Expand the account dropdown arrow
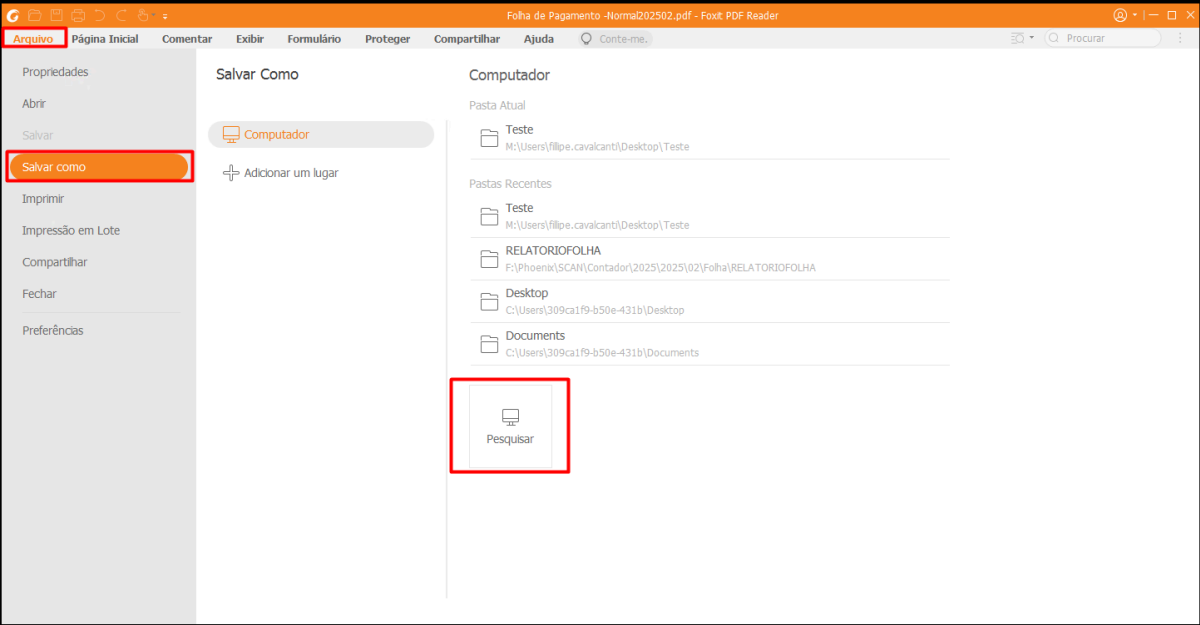Image resolution: width=1200 pixels, height=625 pixels. pyautogui.click(x=1134, y=16)
